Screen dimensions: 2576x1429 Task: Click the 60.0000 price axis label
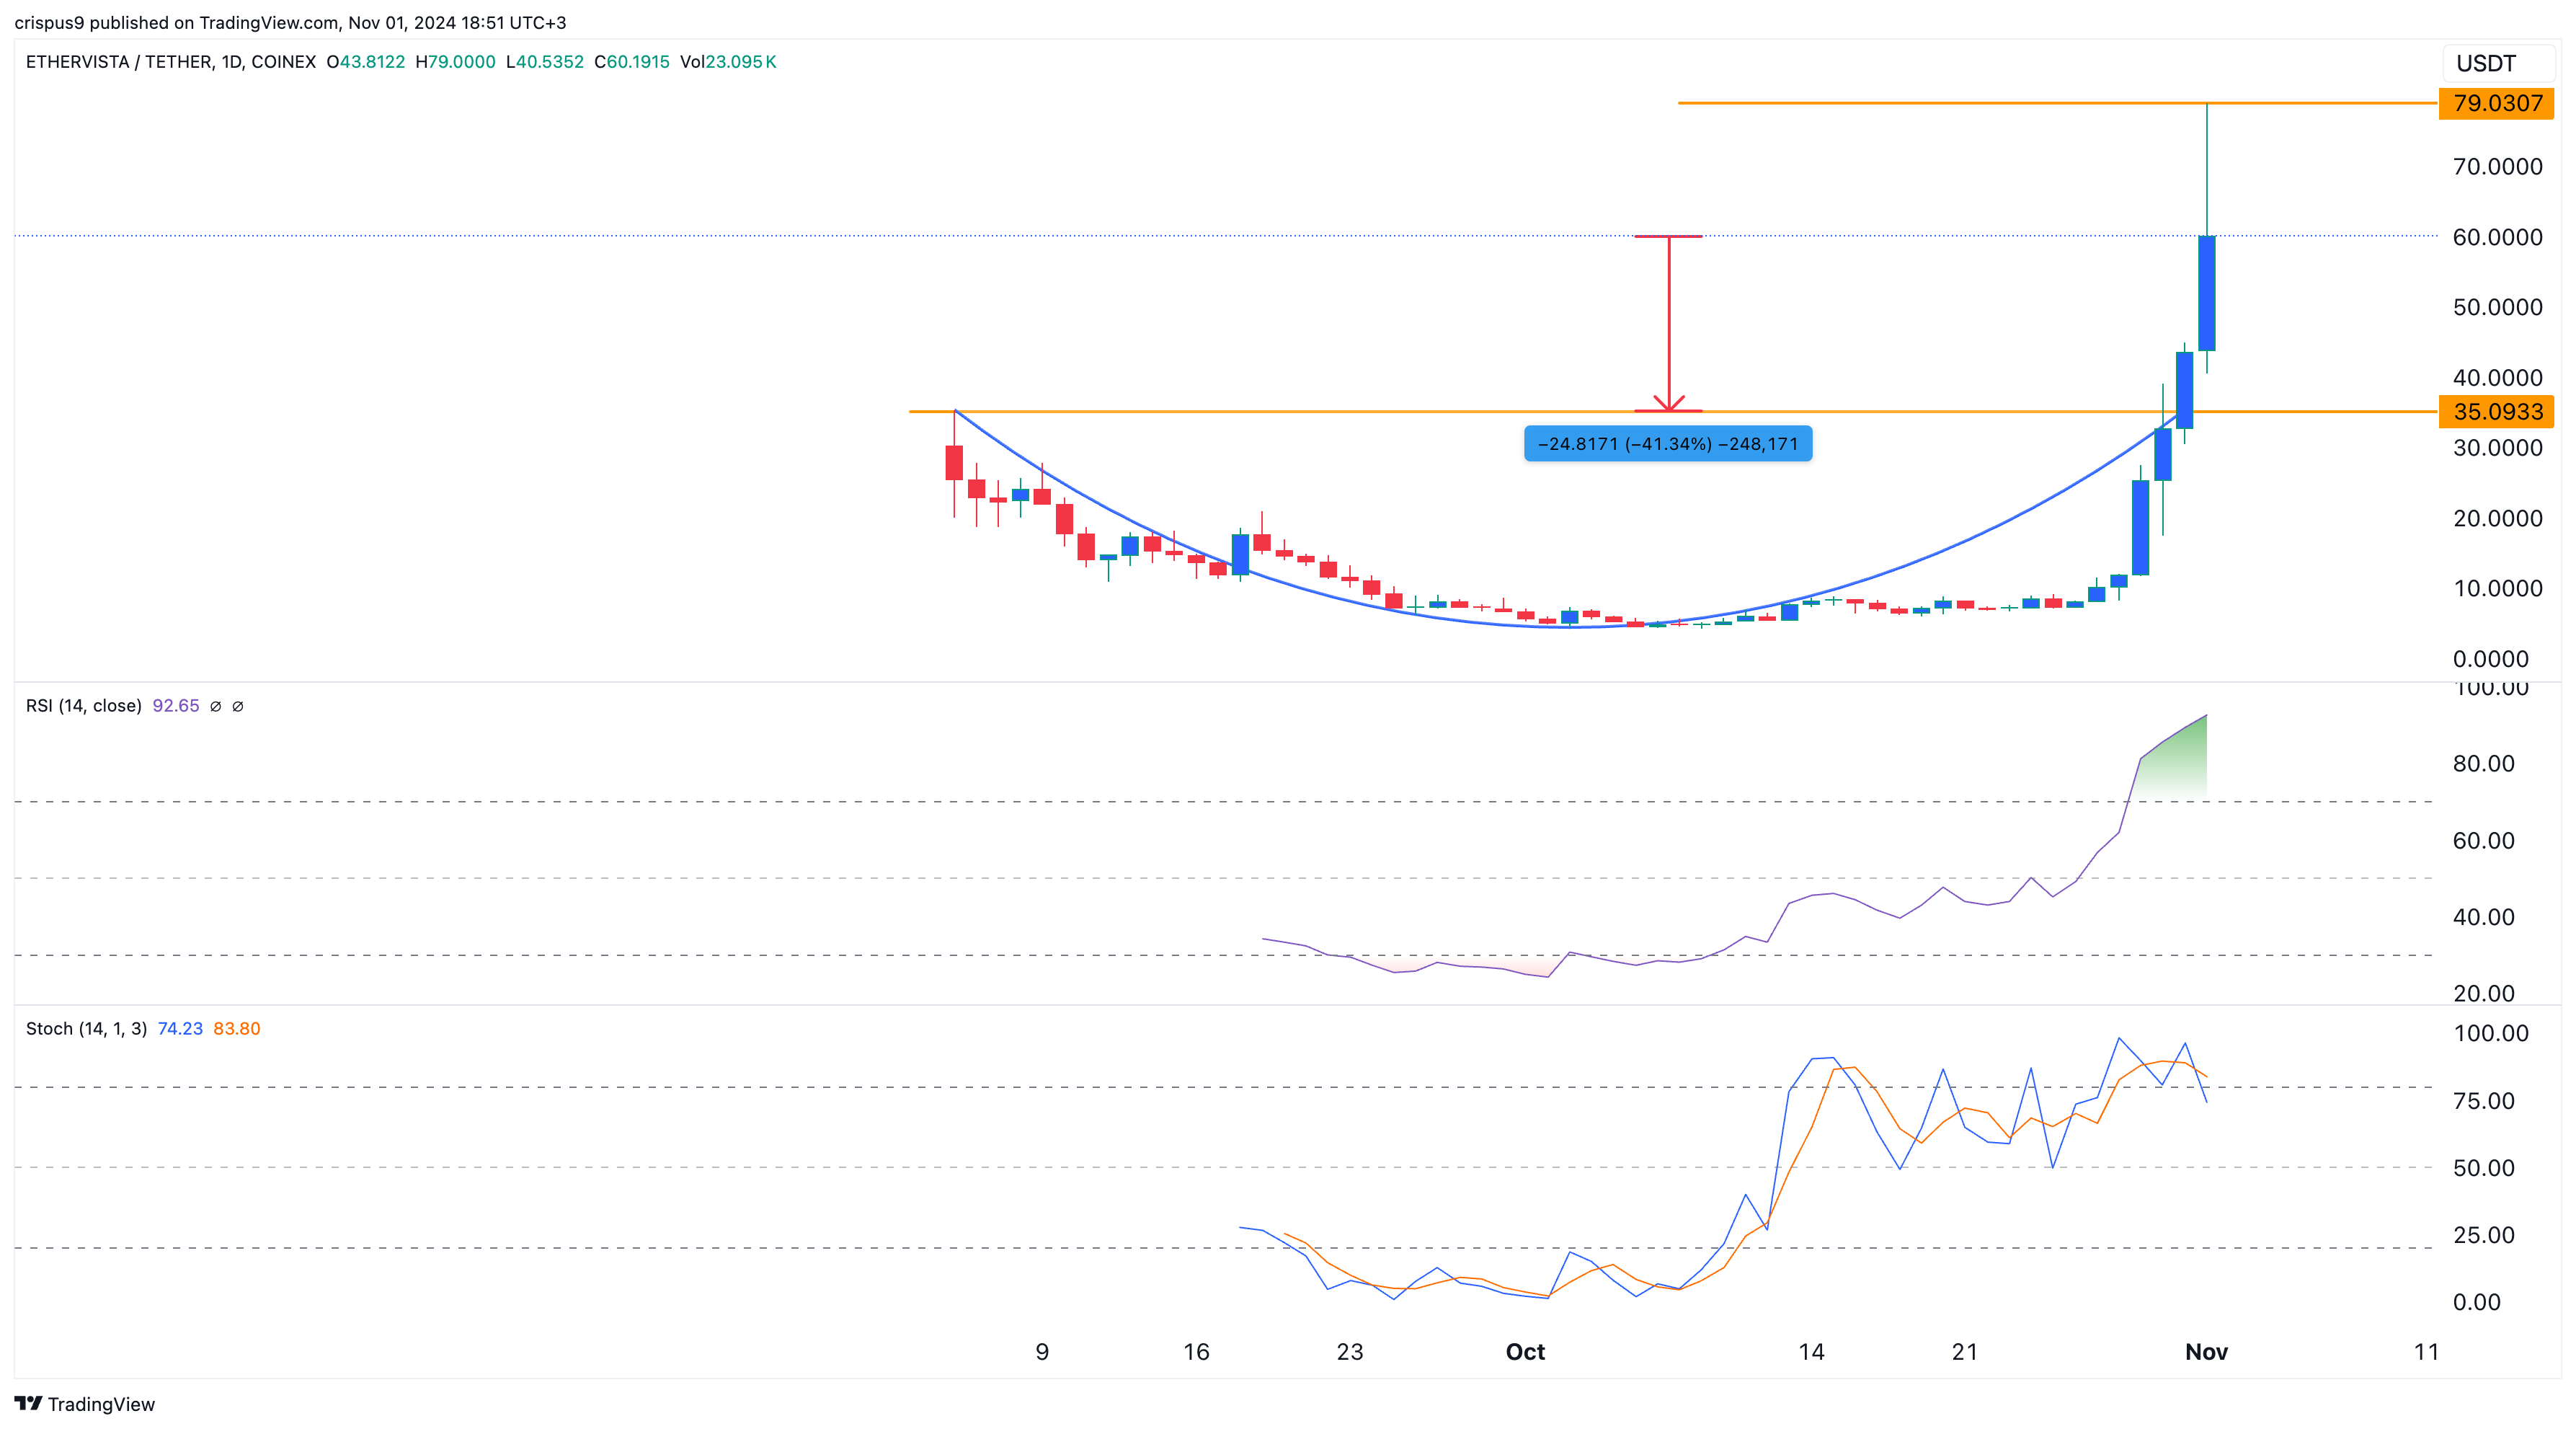pos(2497,237)
